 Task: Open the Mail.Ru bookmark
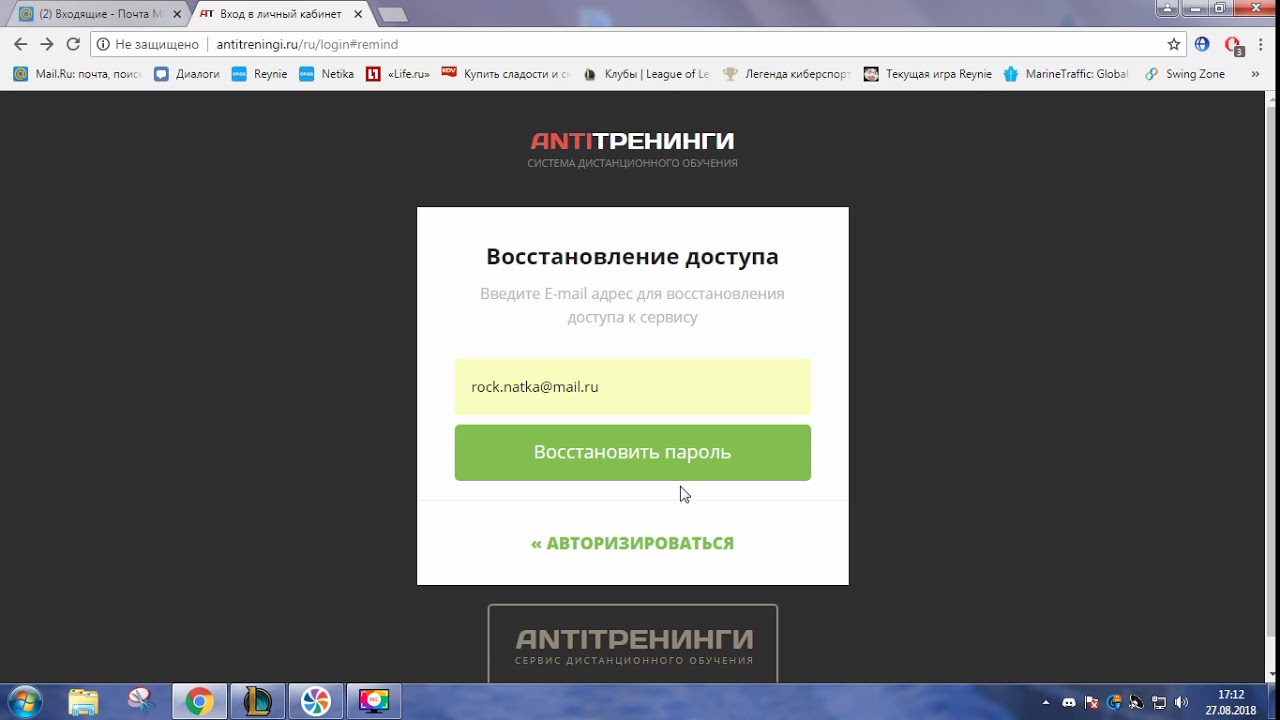click(x=77, y=74)
